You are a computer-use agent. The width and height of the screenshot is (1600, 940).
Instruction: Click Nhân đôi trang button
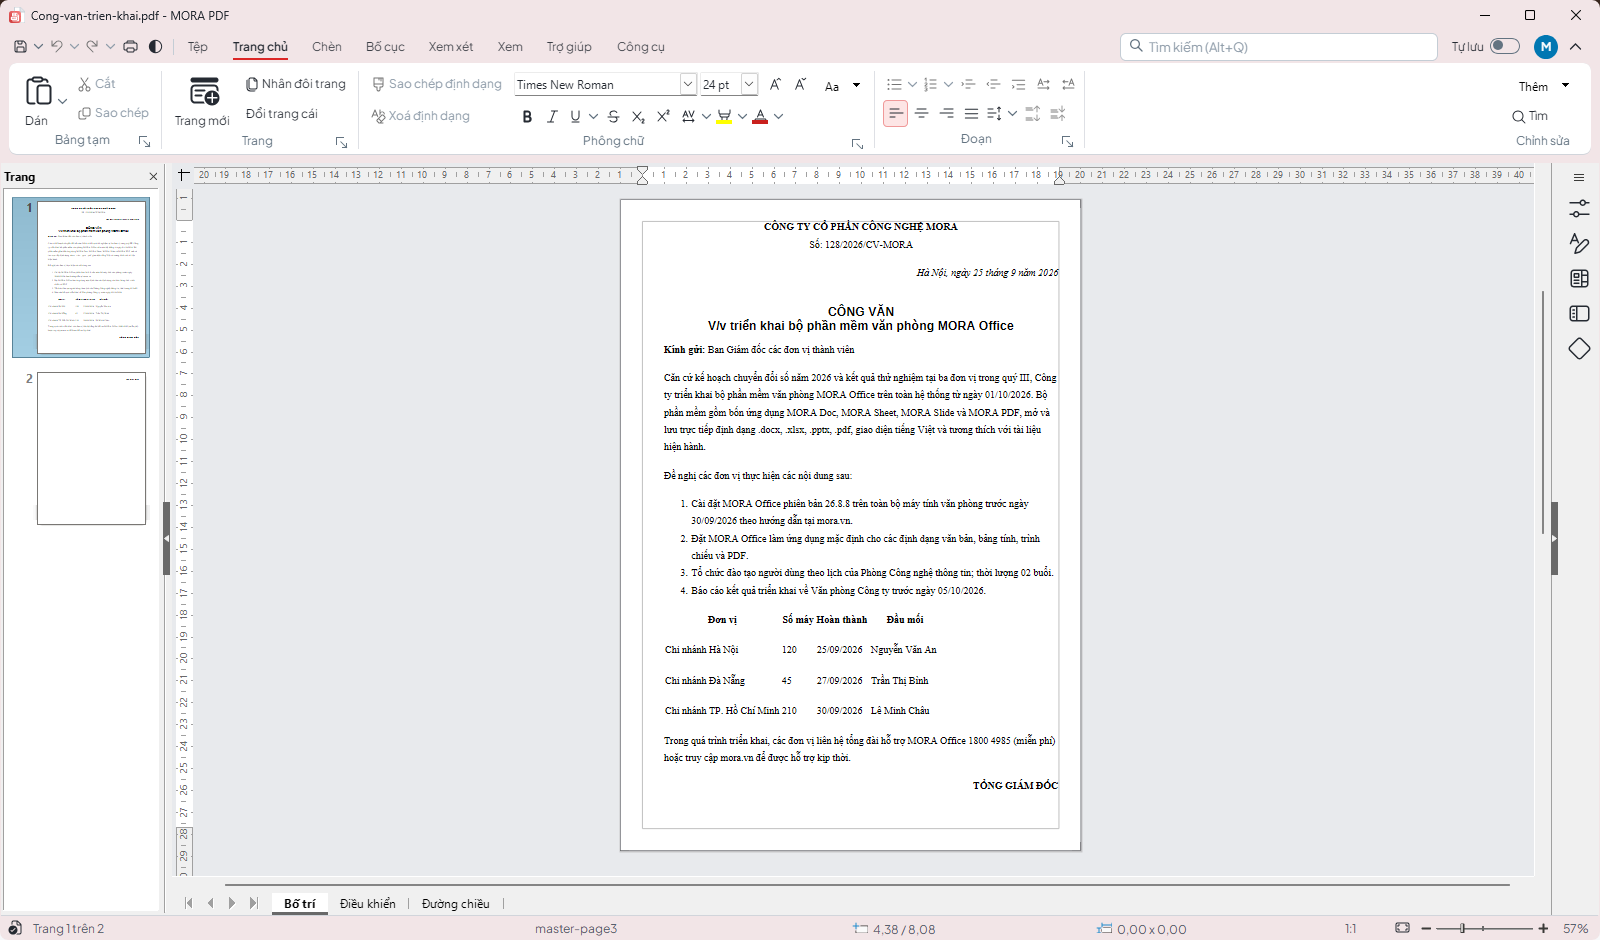[296, 84]
